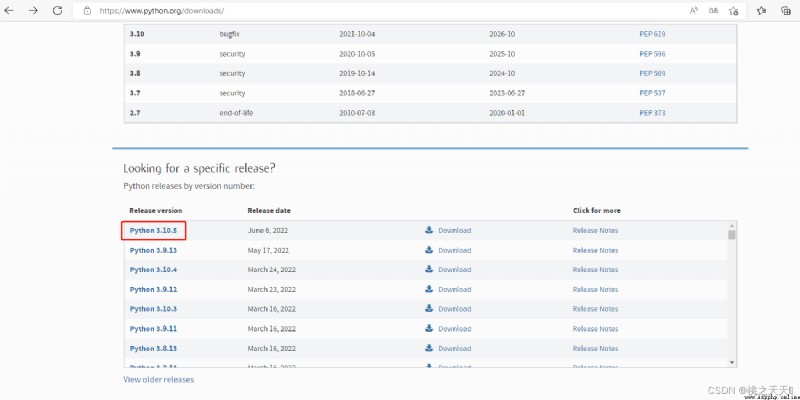Open the PEP 569 link
800x400 pixels.
653,73
